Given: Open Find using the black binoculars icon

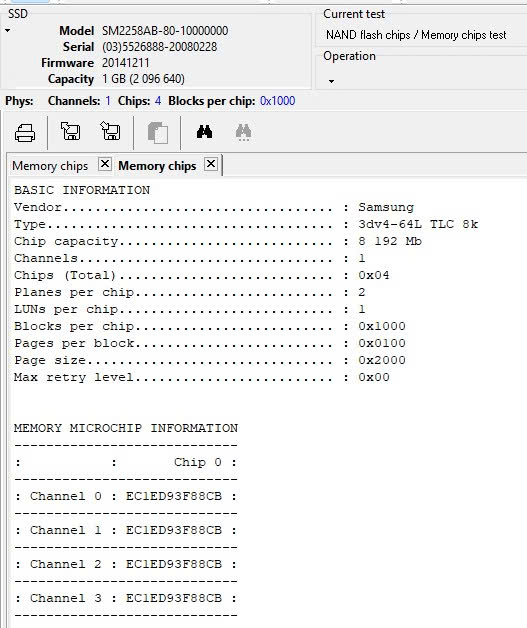Looking at the screenshot, I should [204, 132].
